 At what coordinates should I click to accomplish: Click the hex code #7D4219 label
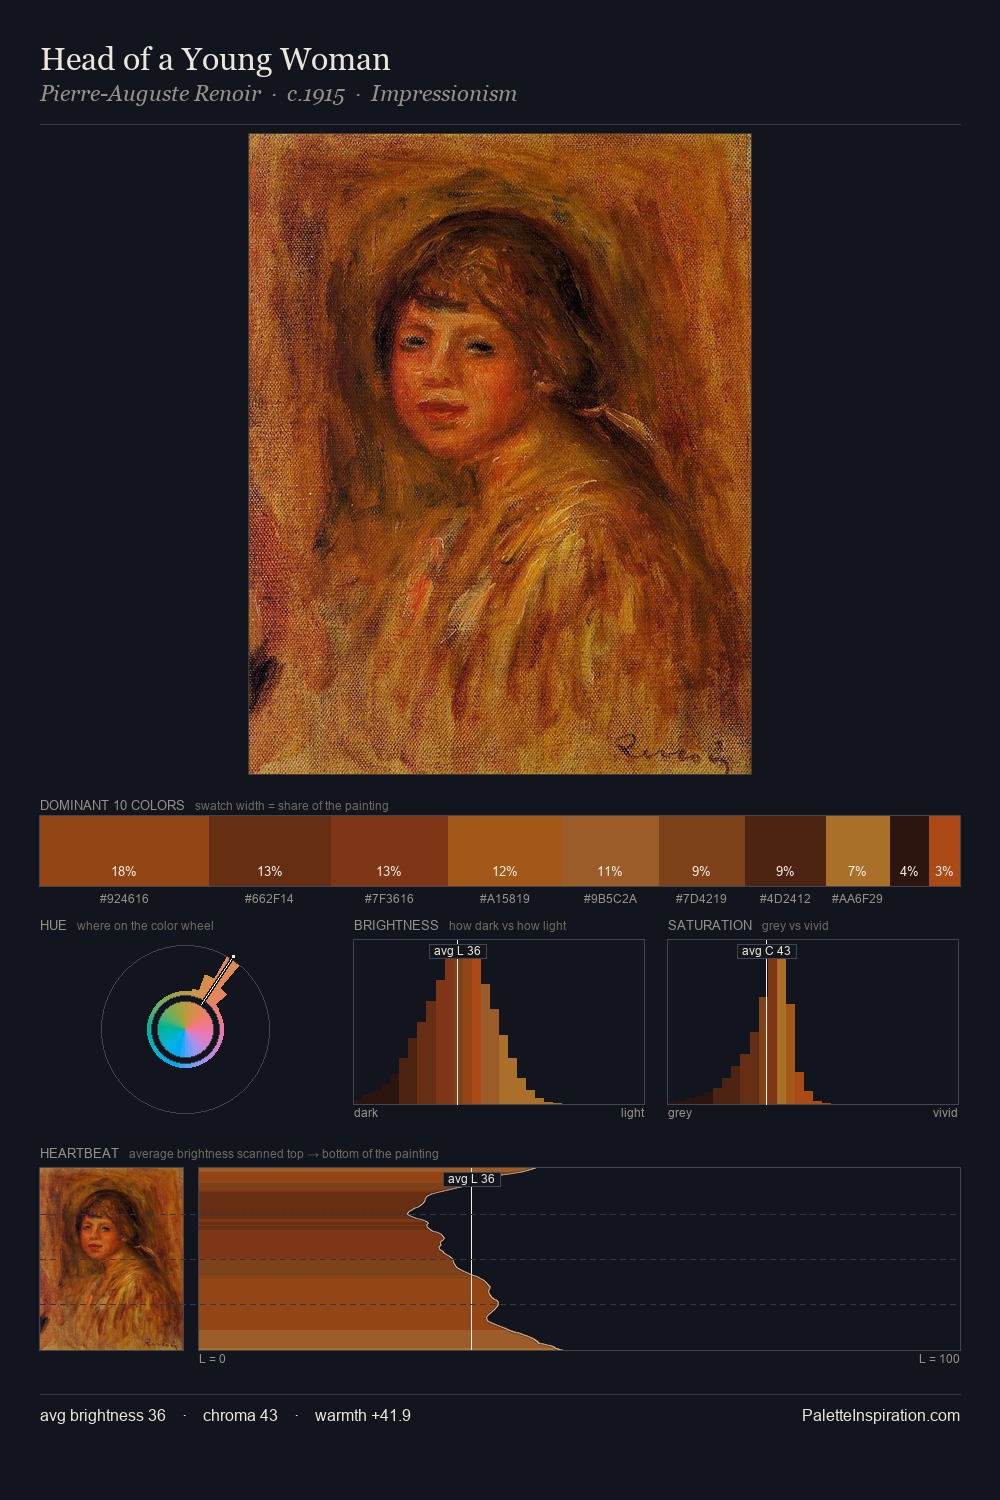[x=701, y=899]
